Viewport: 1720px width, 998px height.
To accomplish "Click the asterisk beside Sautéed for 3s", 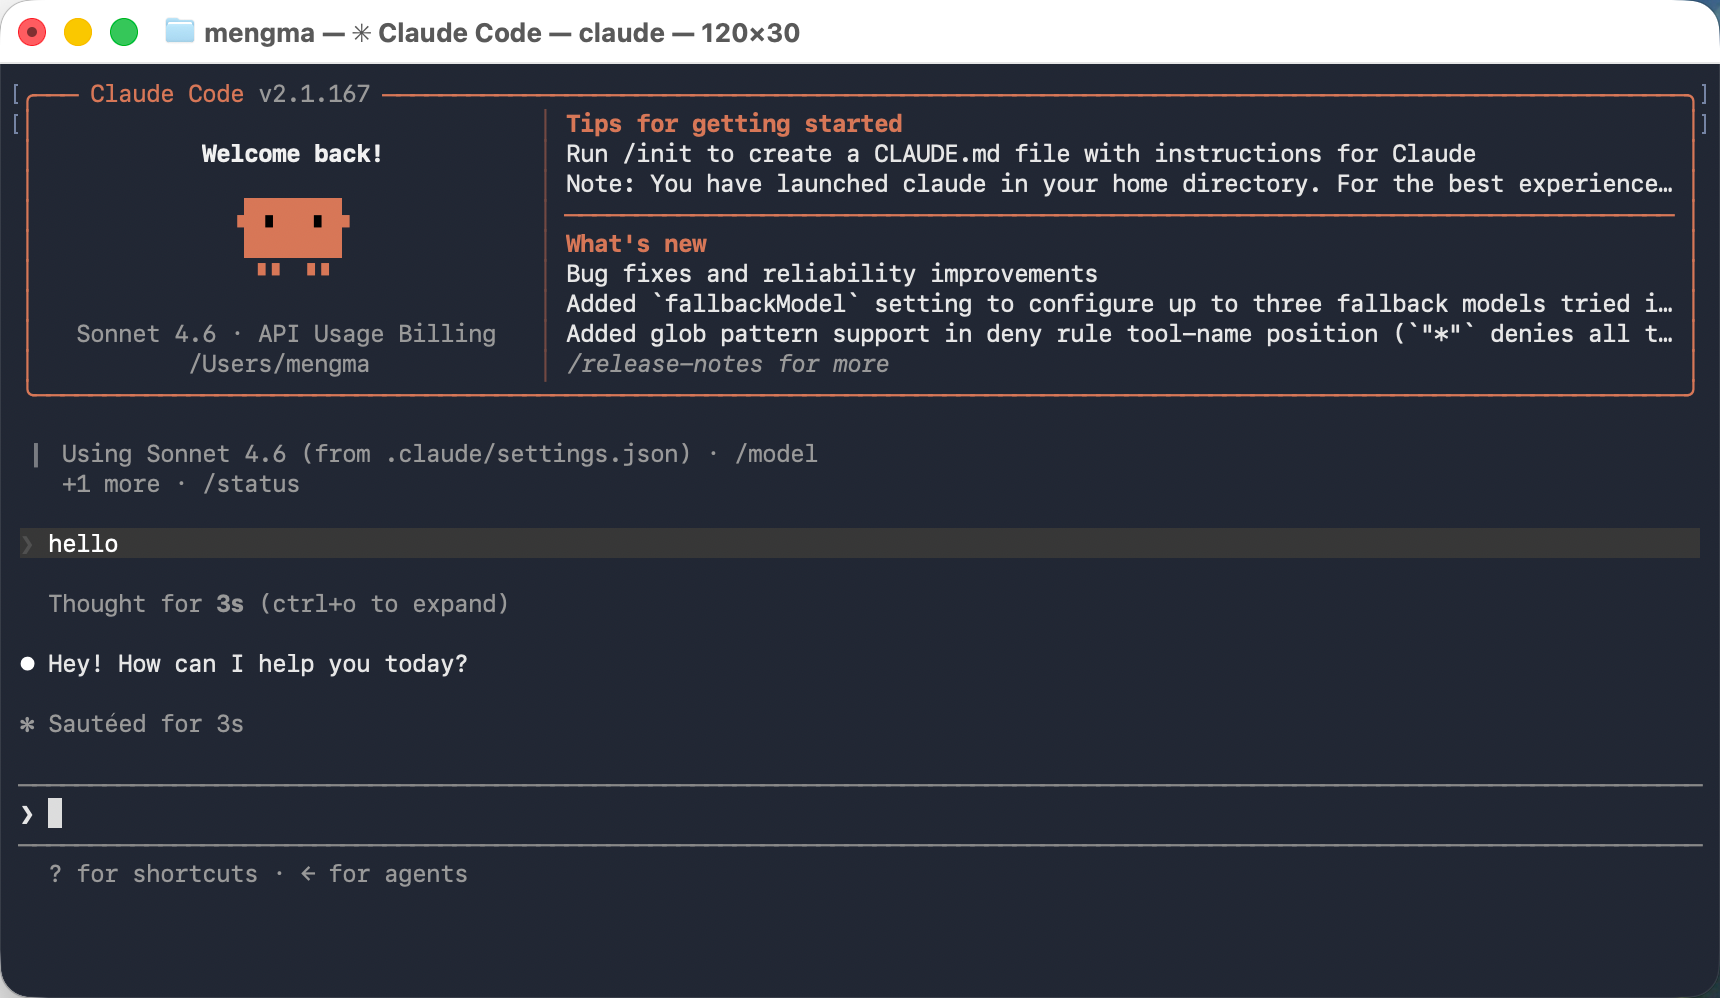I will pyautogui.click(x=28, y=724).
